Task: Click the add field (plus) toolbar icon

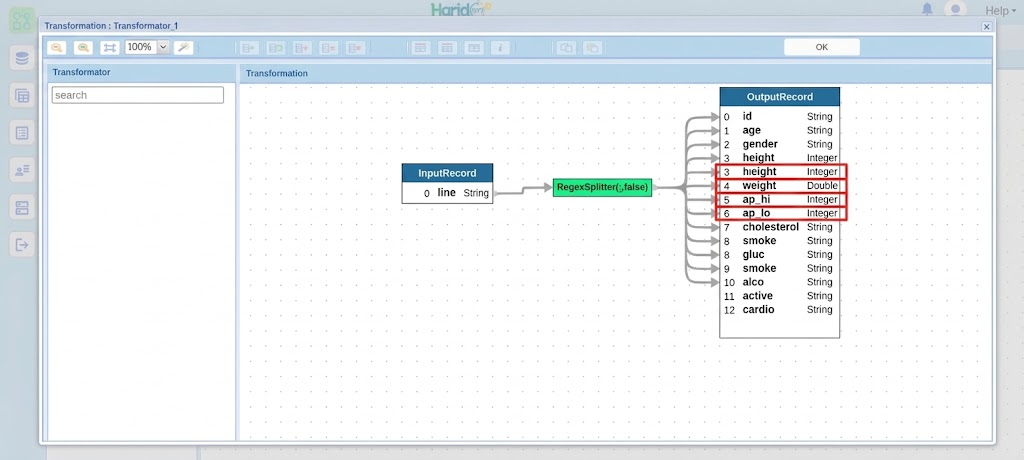Action: click(301, 48)
